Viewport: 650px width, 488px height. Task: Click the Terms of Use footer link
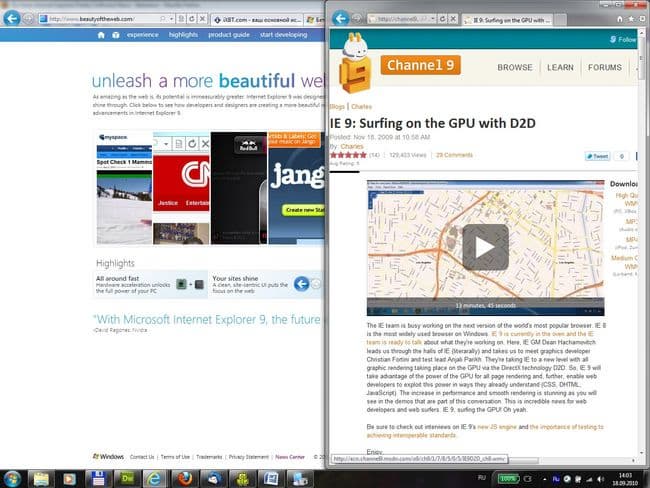pyautogui.click(x=175, y=457)
